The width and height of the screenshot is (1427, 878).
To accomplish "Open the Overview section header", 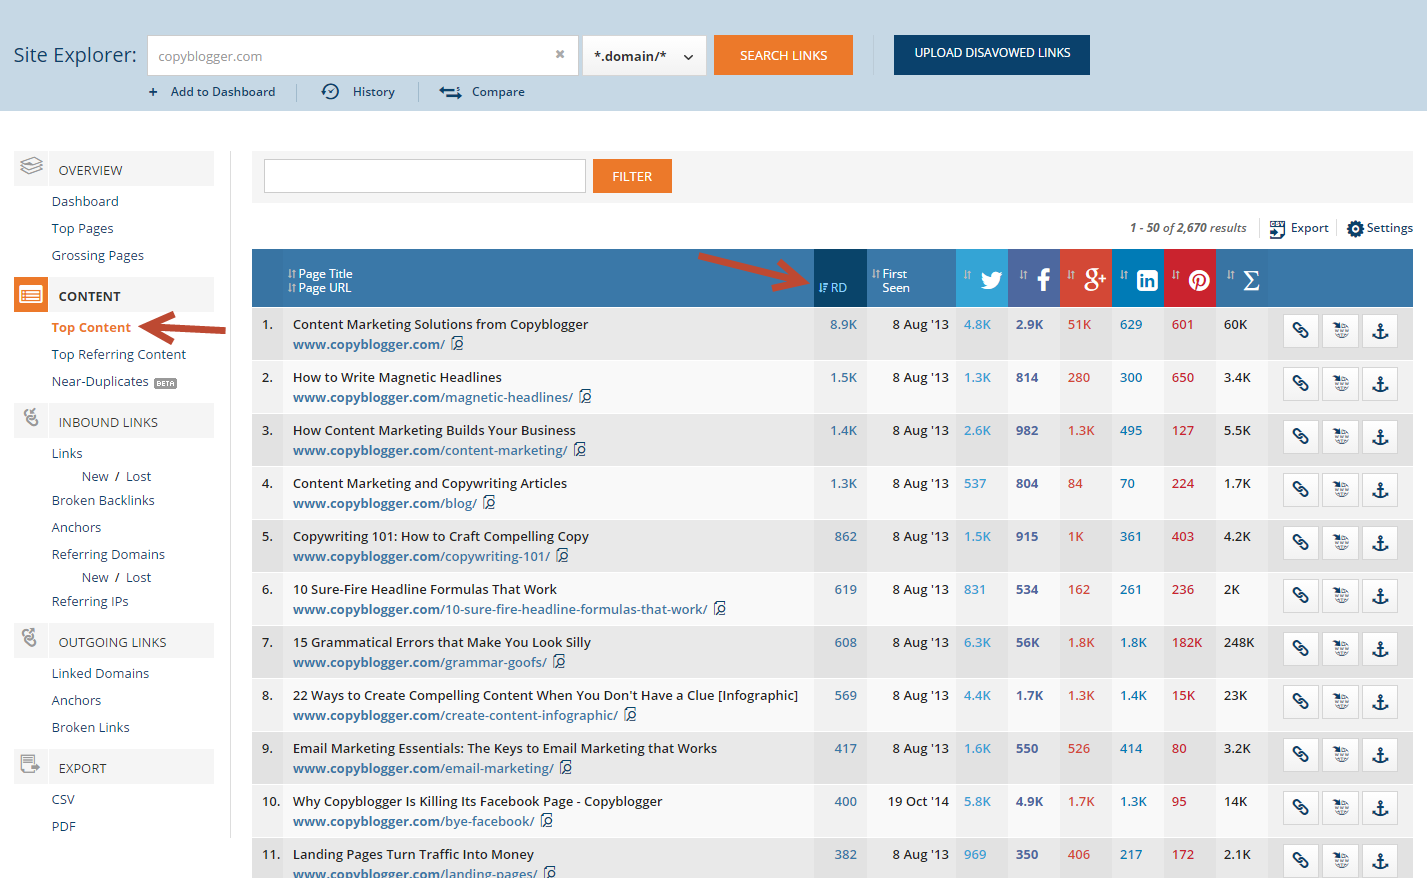I will (x=114, y=169).
